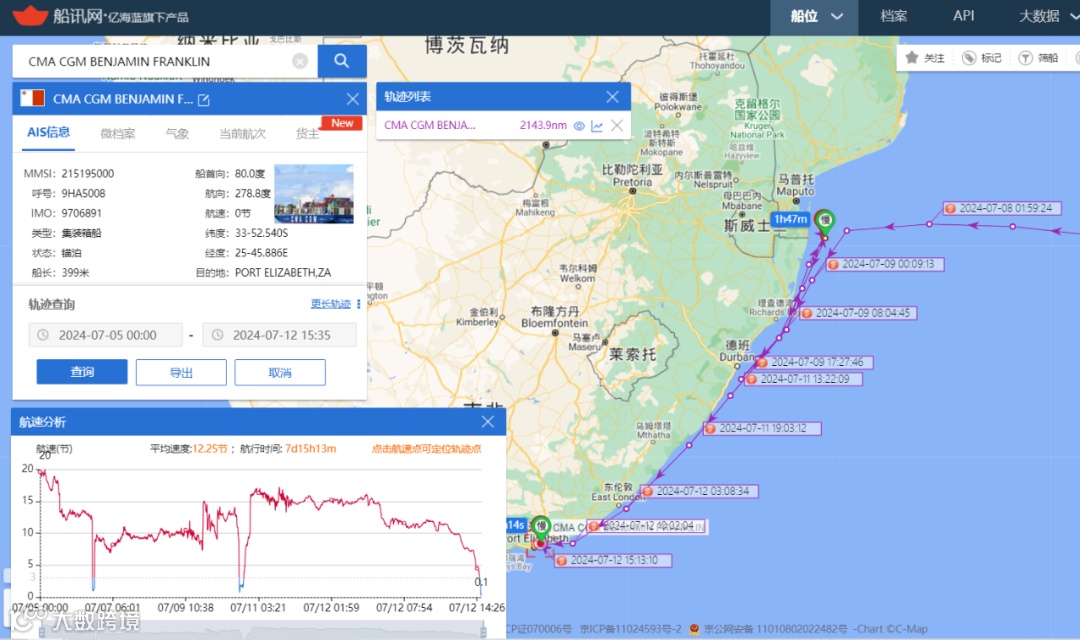
Task: Open the 大数据 menu item
Action: click(1039, 16)
